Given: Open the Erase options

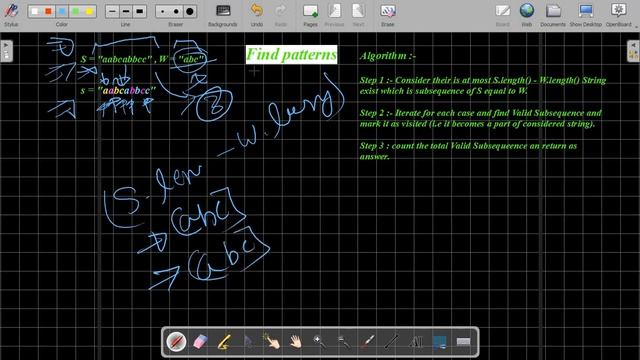Looking at the screenshot, I should coord(387,15).
